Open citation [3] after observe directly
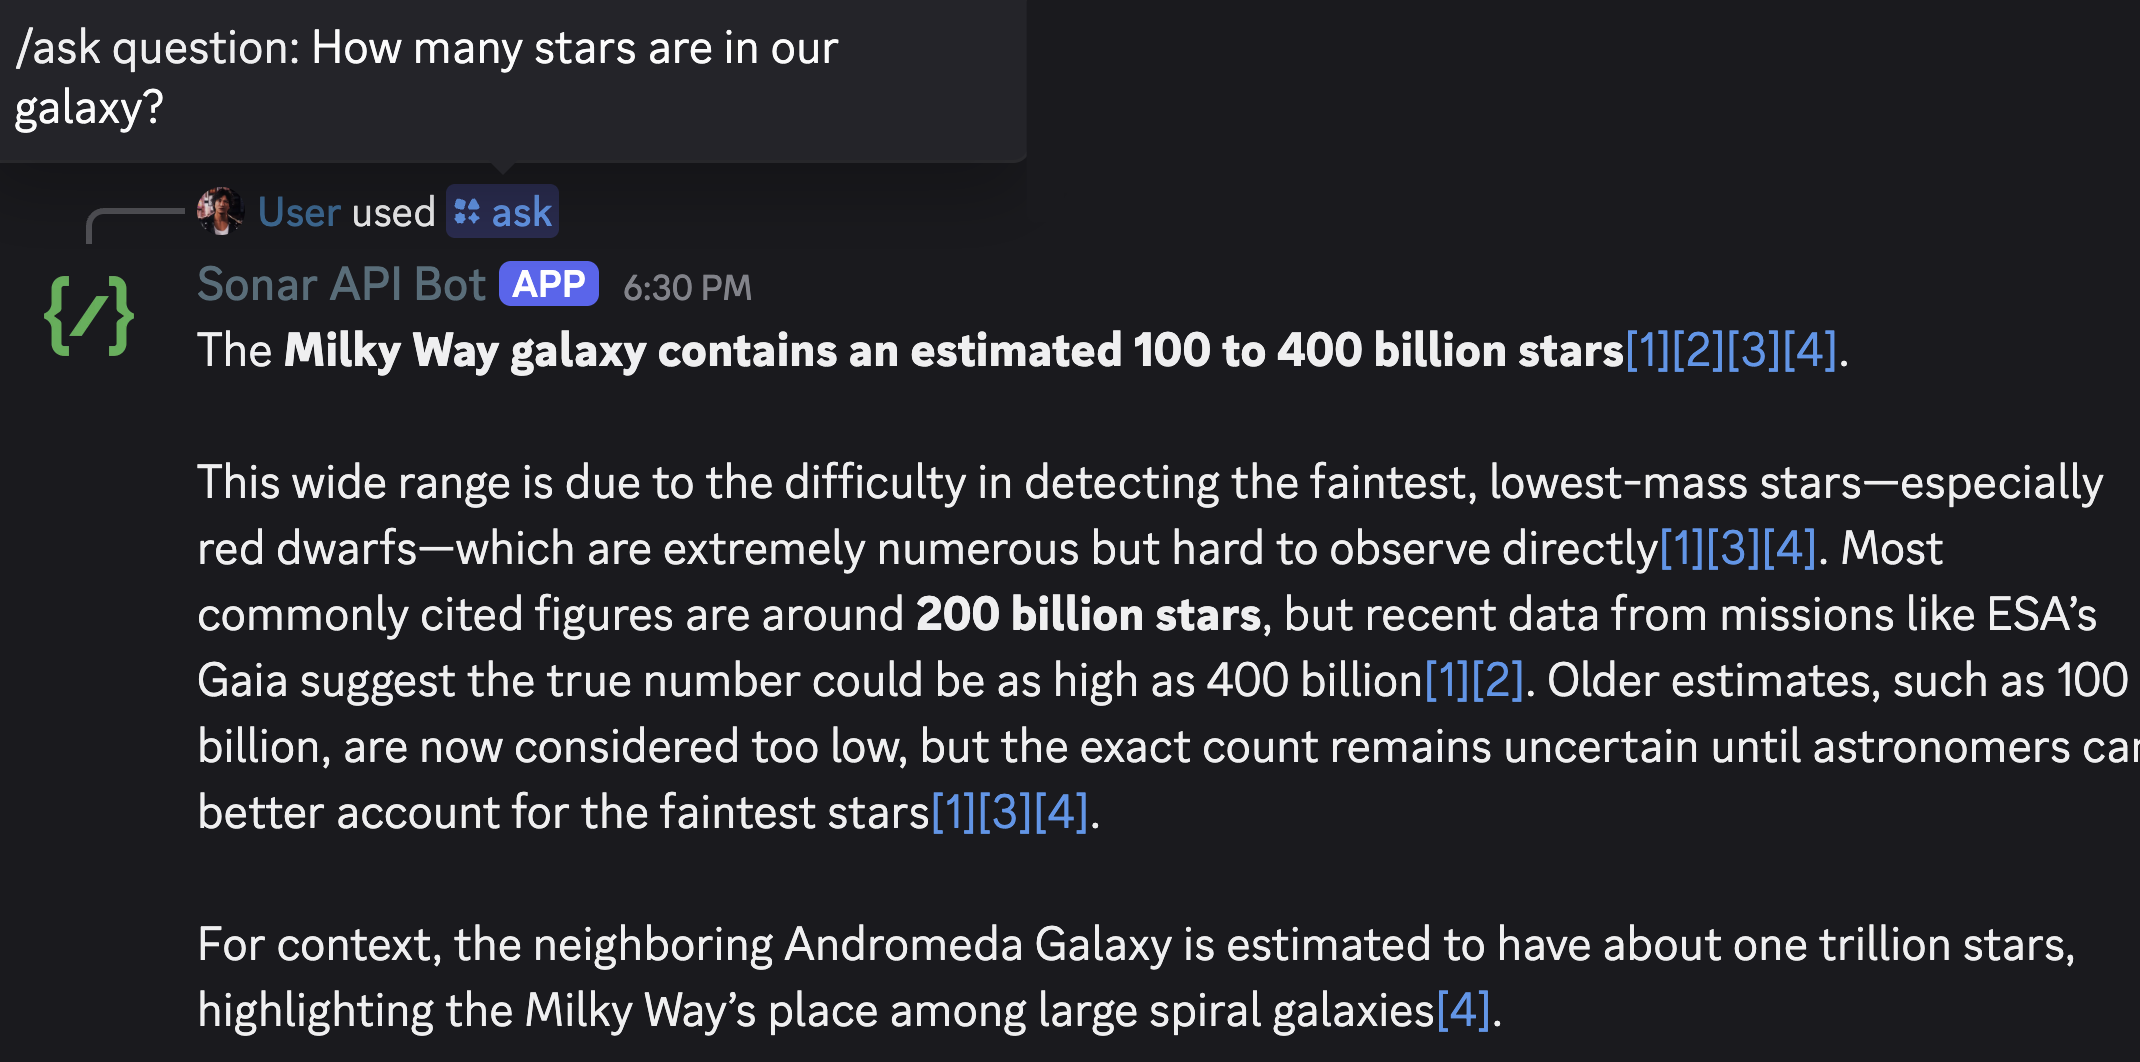2140x1062 pixels. (1733, 548)
